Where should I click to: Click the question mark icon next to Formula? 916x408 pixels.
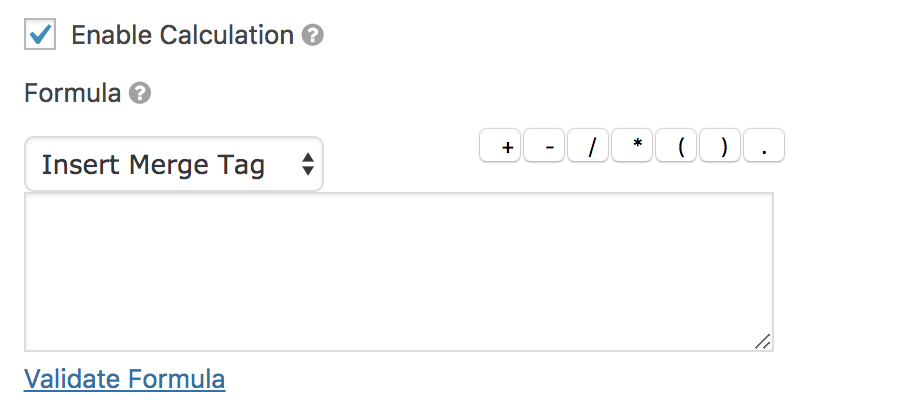click(x=140, y=93)
